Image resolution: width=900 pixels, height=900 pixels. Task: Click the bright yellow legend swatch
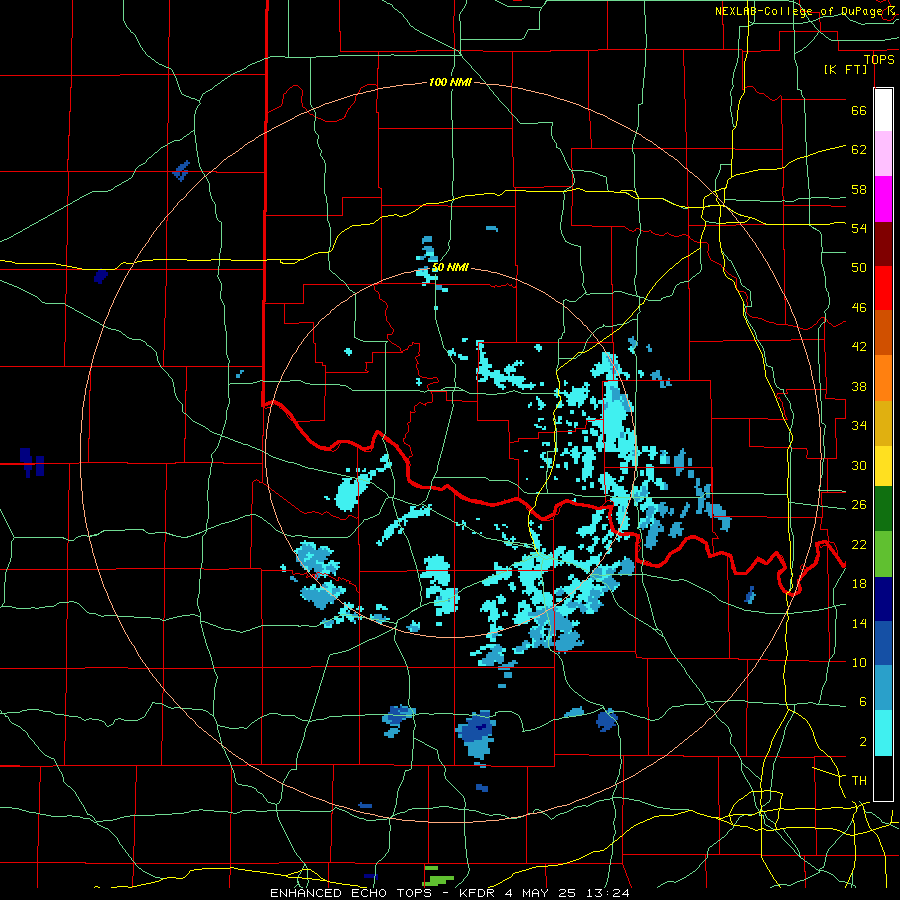pyautogui.click(x=883, y=466)
